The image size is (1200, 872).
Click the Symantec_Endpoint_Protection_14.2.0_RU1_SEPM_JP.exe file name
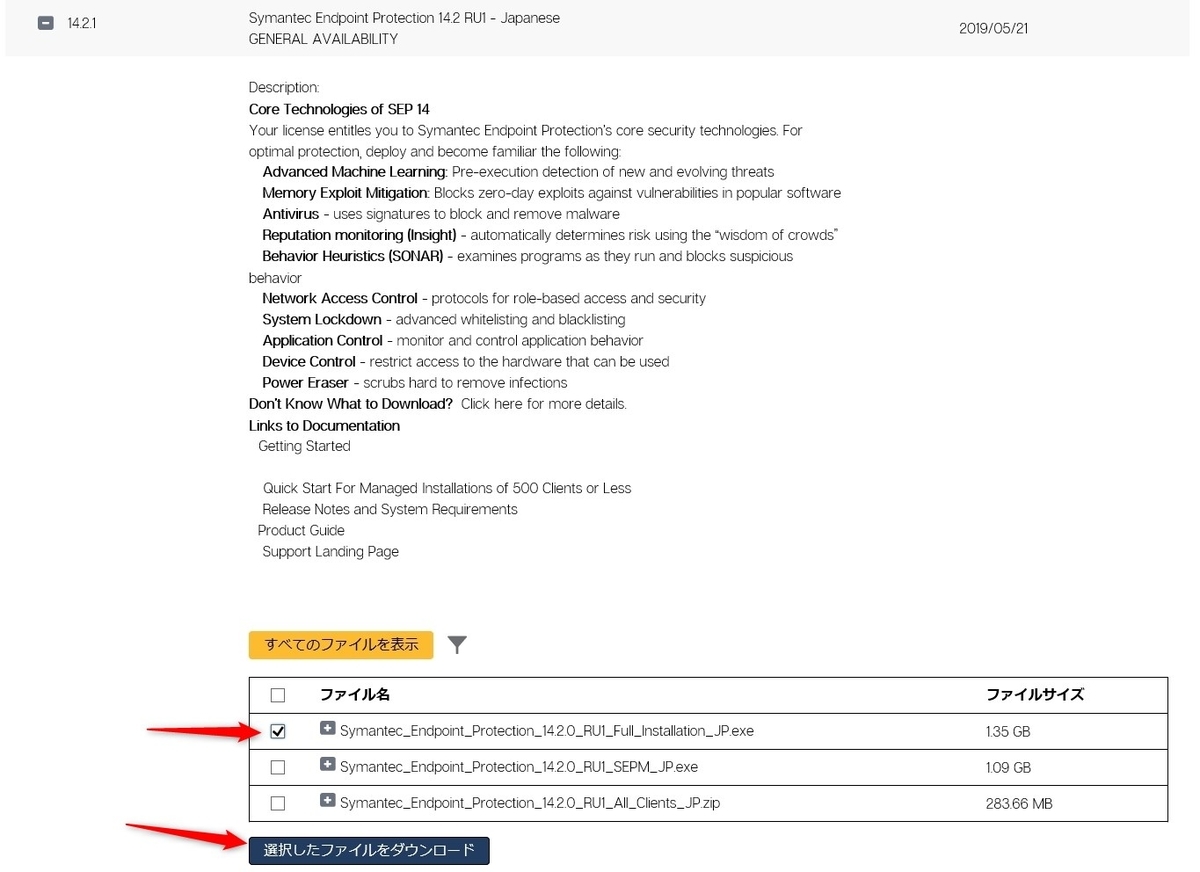(x=519, y=767)
